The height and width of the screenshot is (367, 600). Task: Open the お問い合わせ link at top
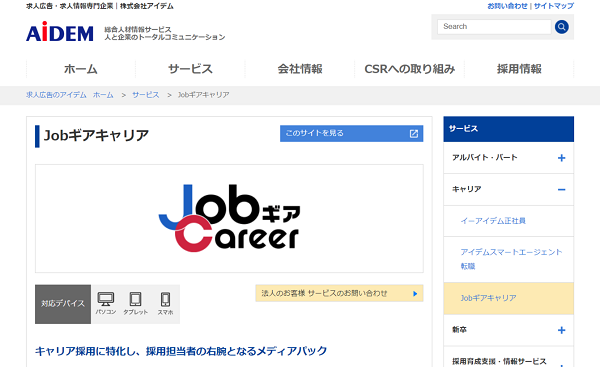coord(507,6)
